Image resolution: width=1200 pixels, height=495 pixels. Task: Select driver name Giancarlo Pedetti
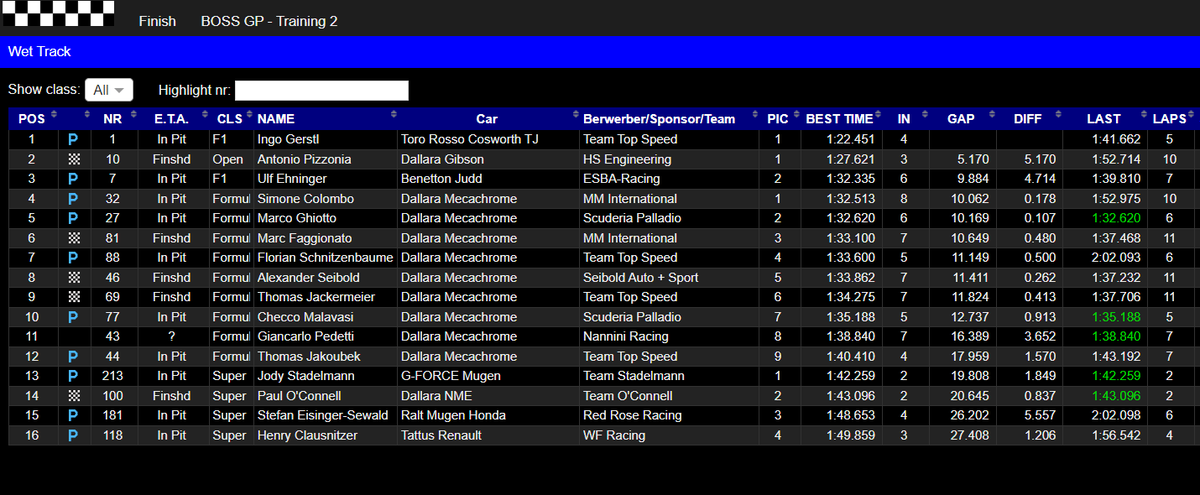[309, 337]
